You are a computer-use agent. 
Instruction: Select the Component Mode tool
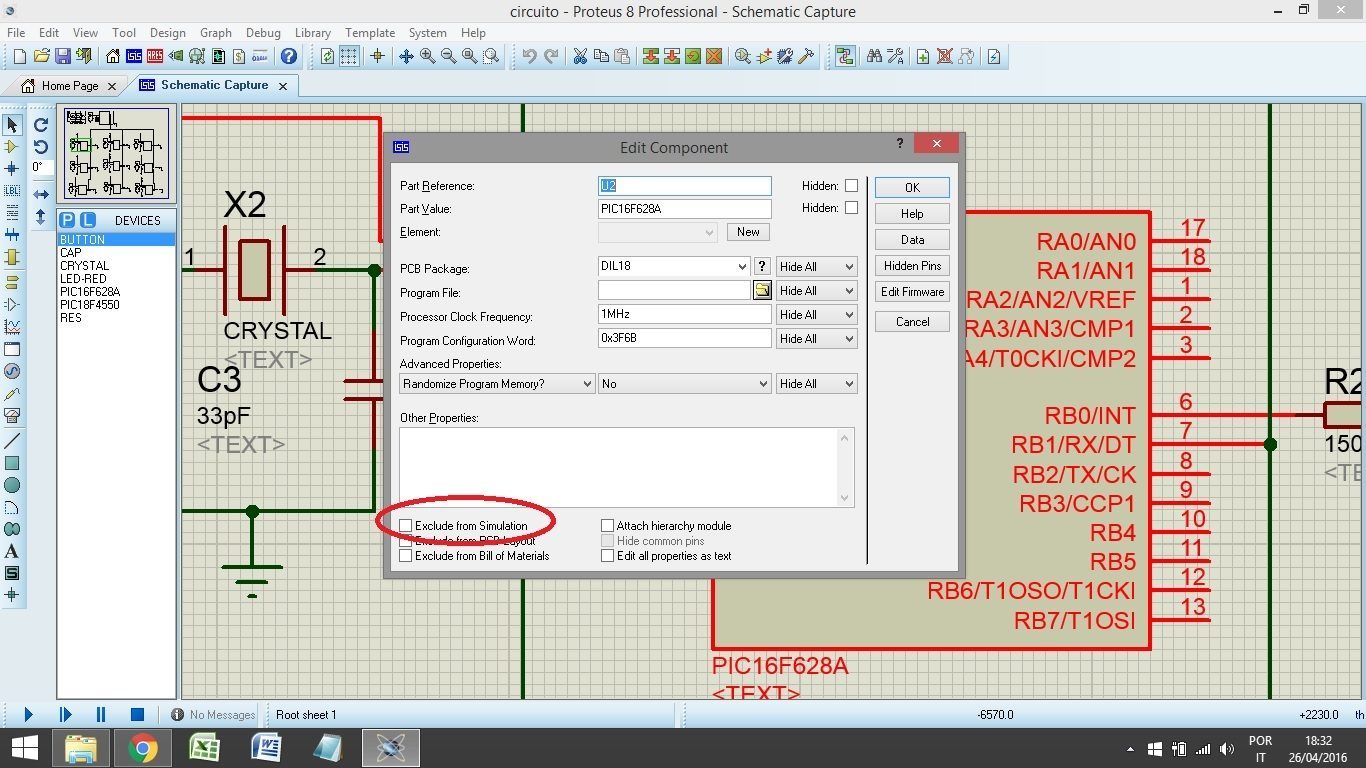click(x=12, y=147)
